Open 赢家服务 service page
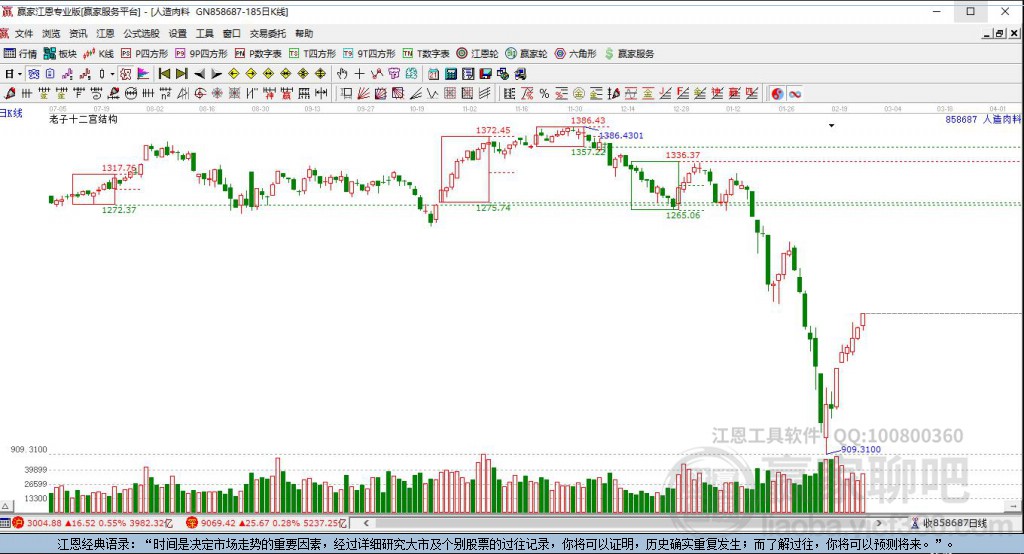This screenshot has height=554, width=1024. (629, 54)
